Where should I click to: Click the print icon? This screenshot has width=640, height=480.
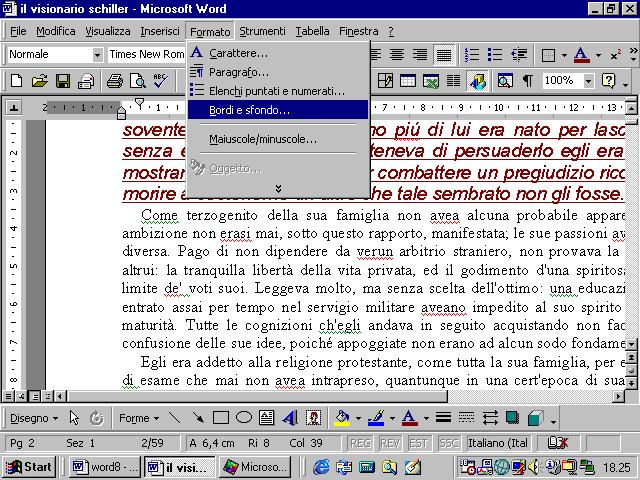(115, 81)
